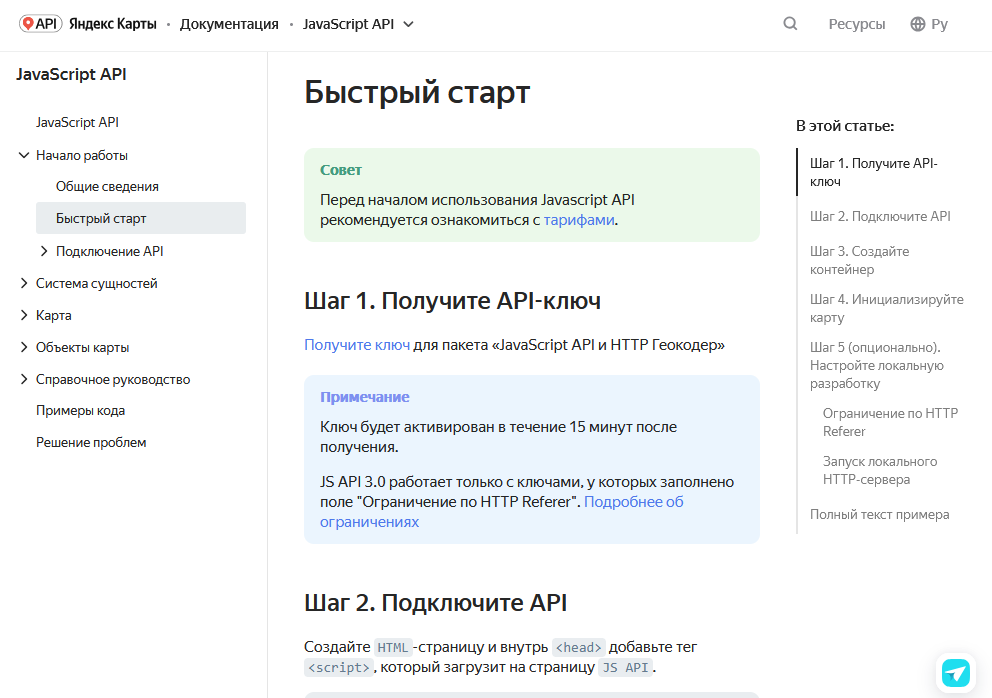Screen dimensions: 992x698
Task: Open the тарифами link
Action: click(x=579, y=220)
